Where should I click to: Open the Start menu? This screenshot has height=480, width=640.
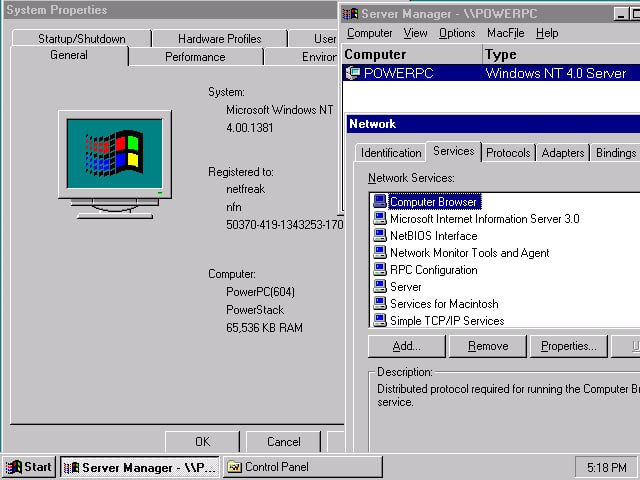[x=29, y=467]
